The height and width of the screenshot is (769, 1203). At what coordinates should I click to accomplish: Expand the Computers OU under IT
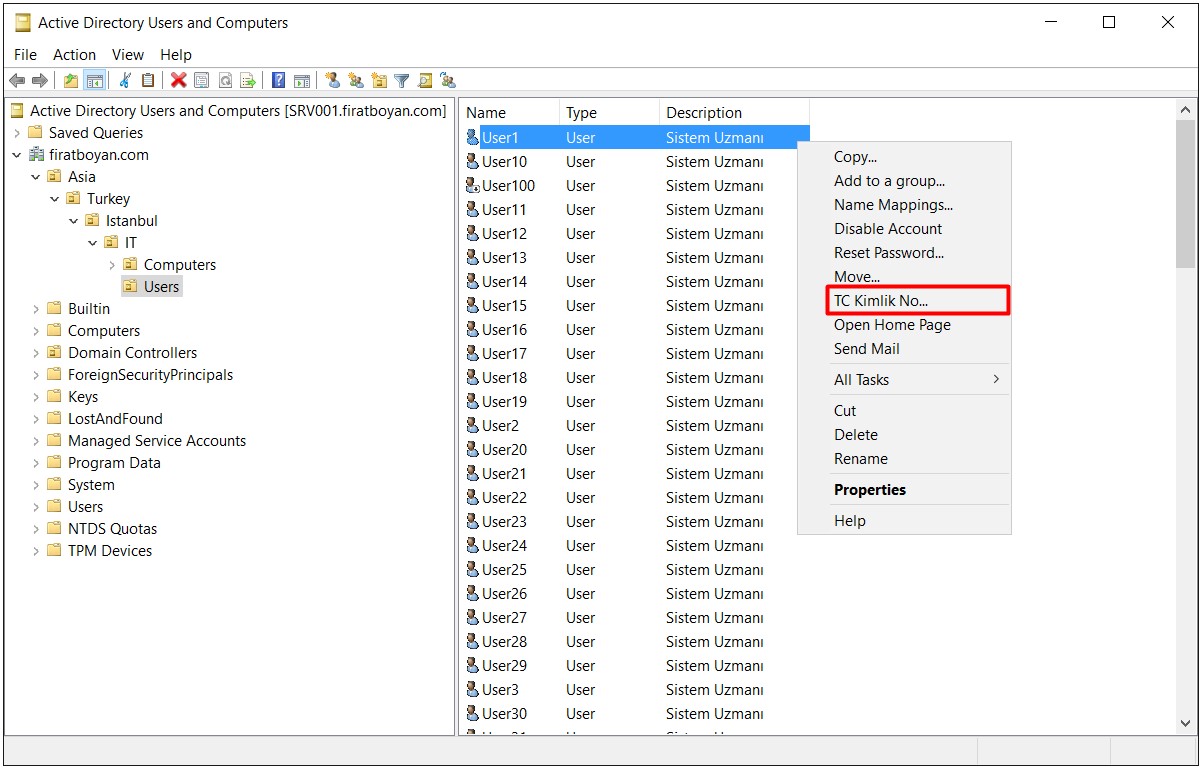click(112, 265)
